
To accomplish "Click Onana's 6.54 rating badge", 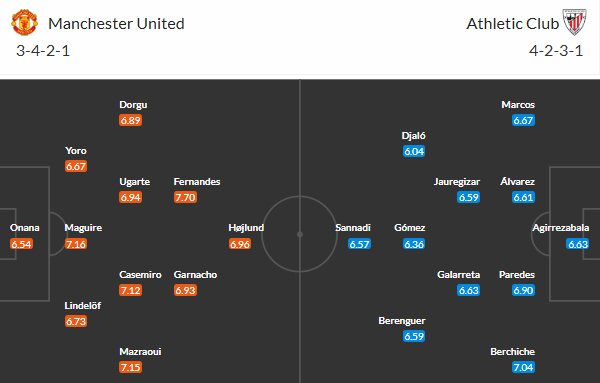I will [x=21, y=244].
